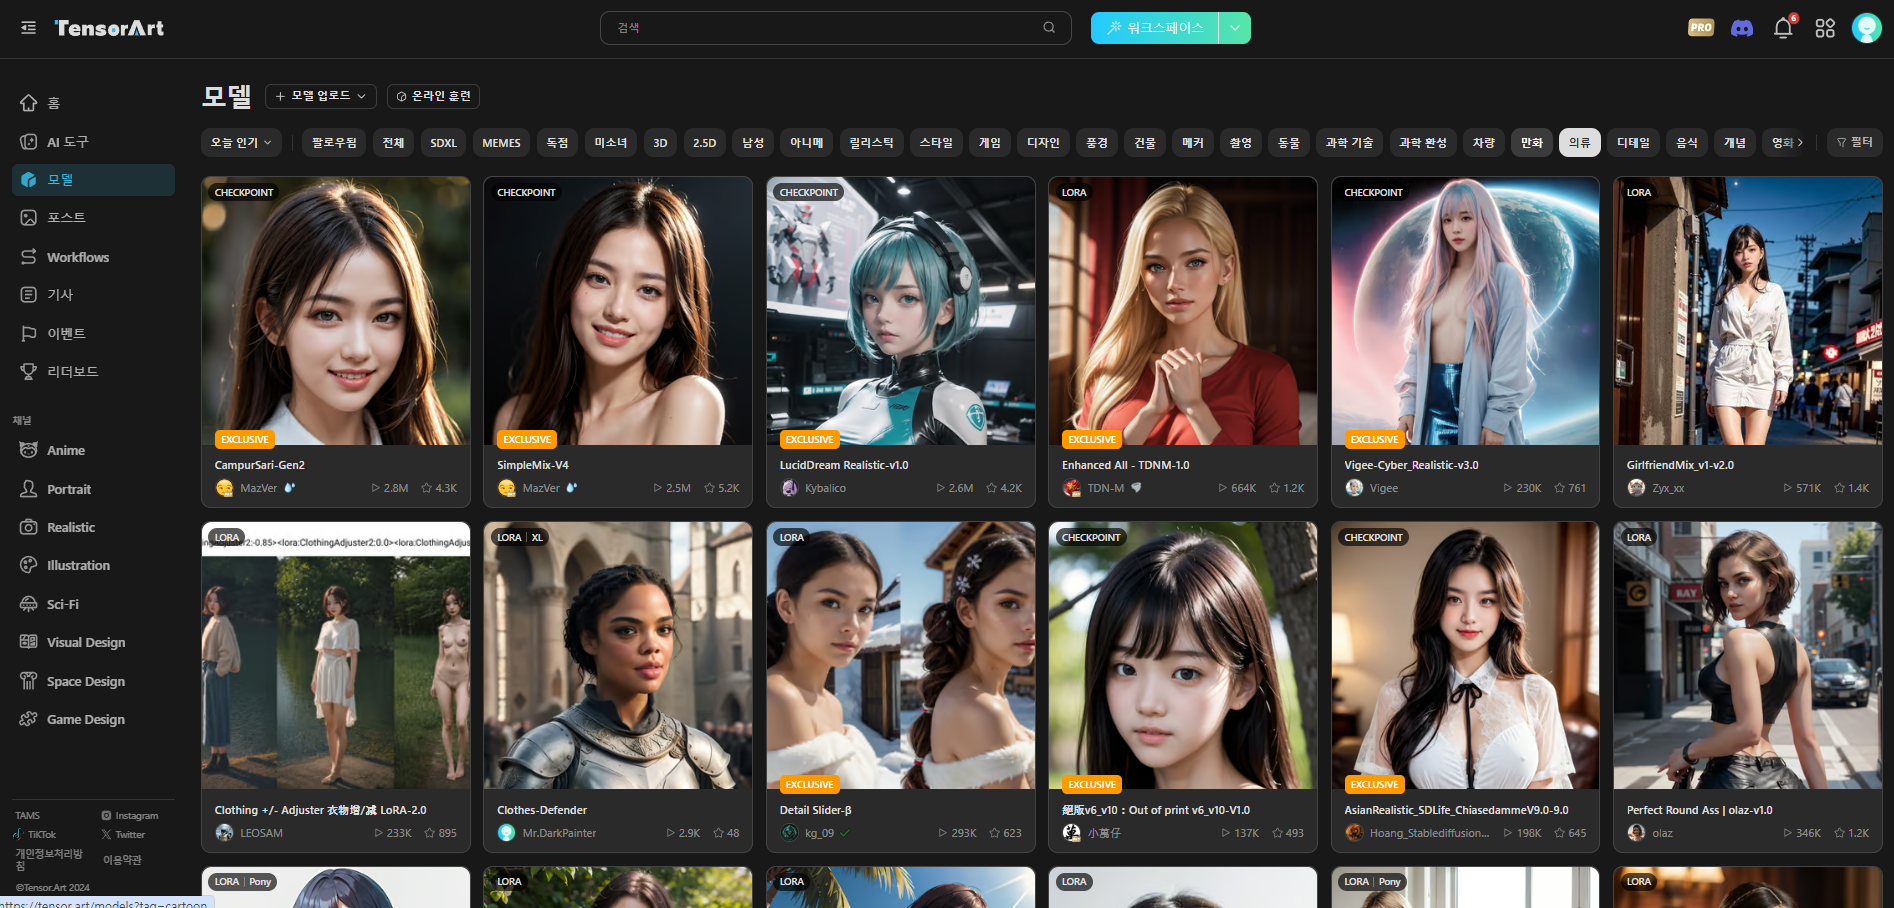Select the 애니메 tag
1894x908 pixels.
click(x=806, y=143)
